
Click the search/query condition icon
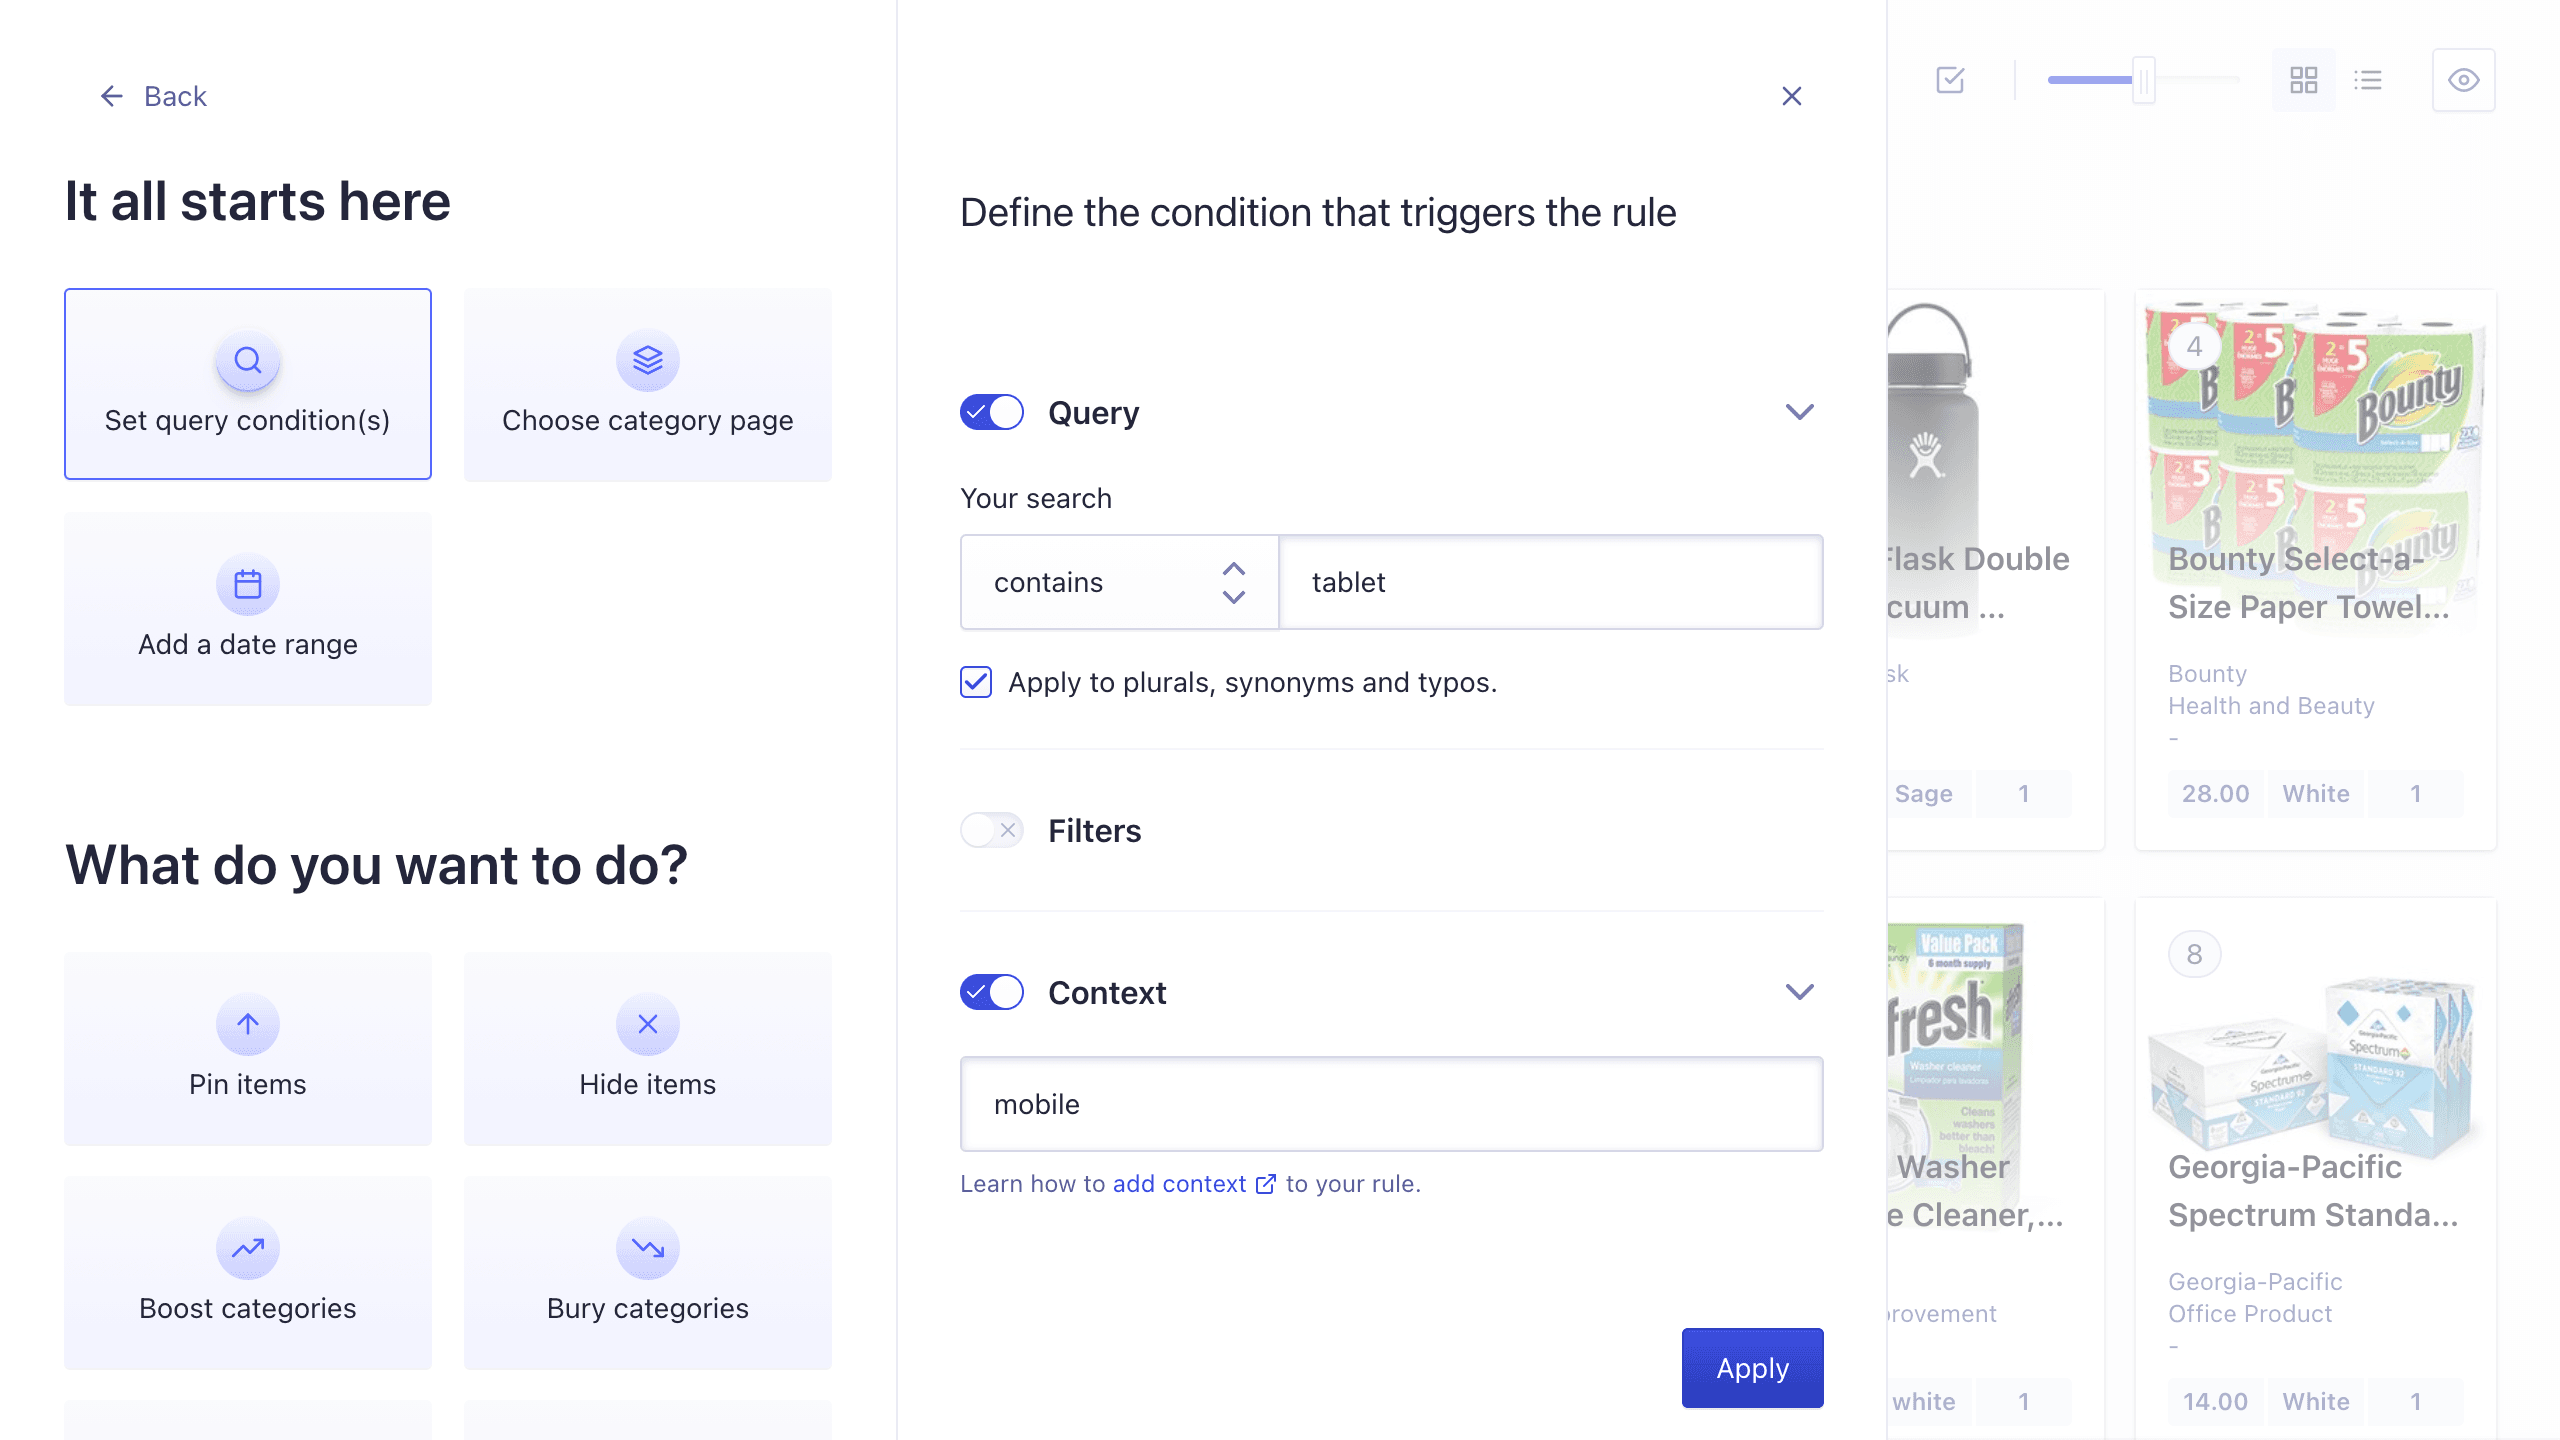point(246,360)
